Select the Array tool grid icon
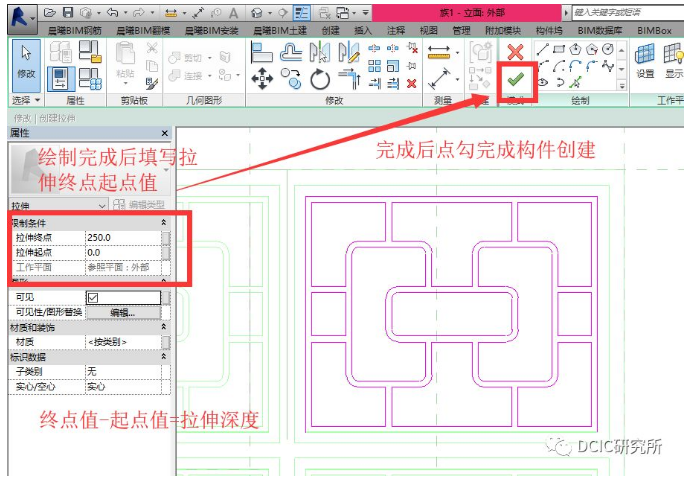The width and height of the screenshot is (690, 480). coord(374,66)
